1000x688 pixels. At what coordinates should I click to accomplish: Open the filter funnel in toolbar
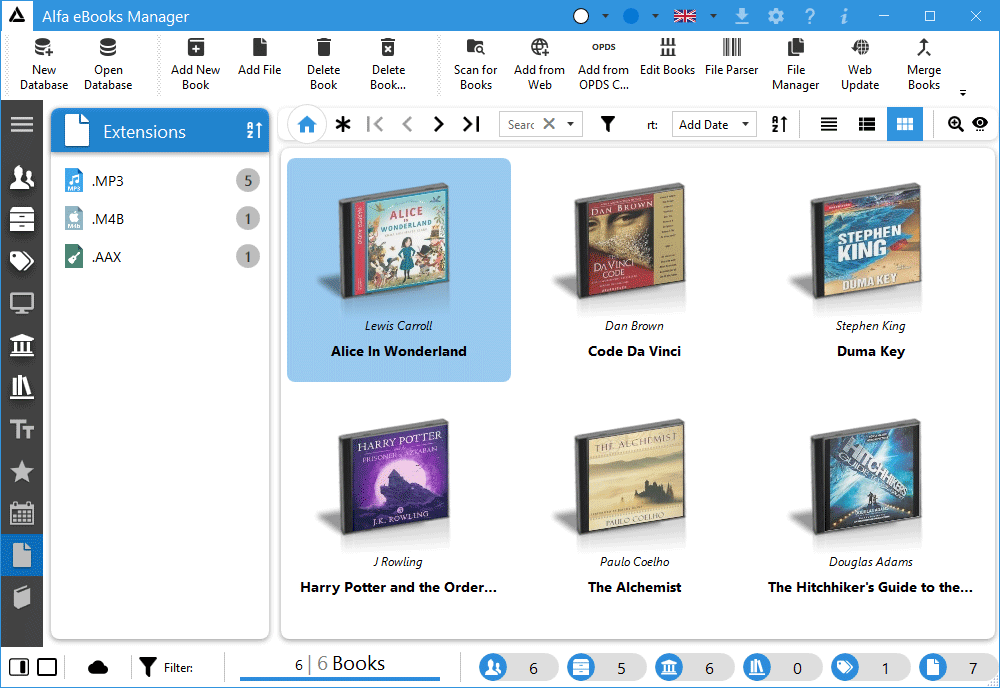tap(608, 124)
